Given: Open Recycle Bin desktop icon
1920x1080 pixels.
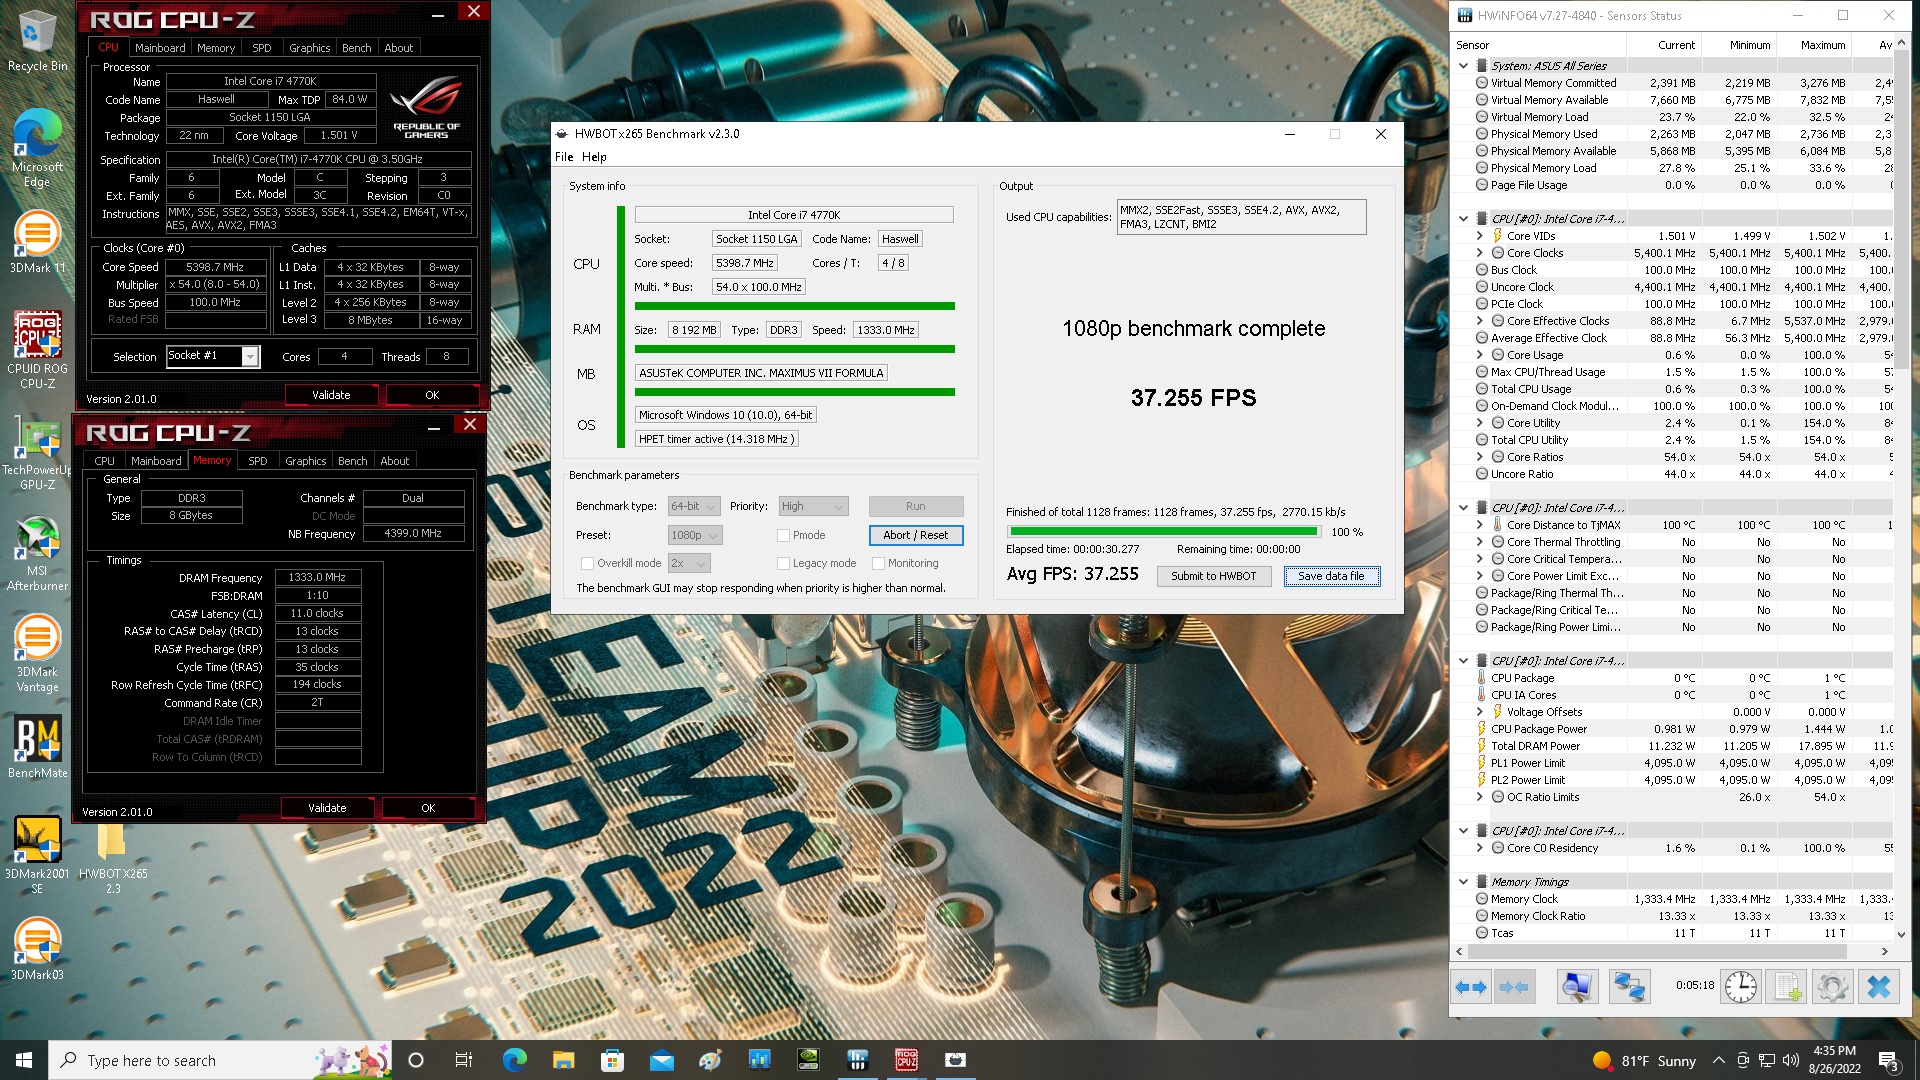Looking at the screenshot, I should 37,42.
